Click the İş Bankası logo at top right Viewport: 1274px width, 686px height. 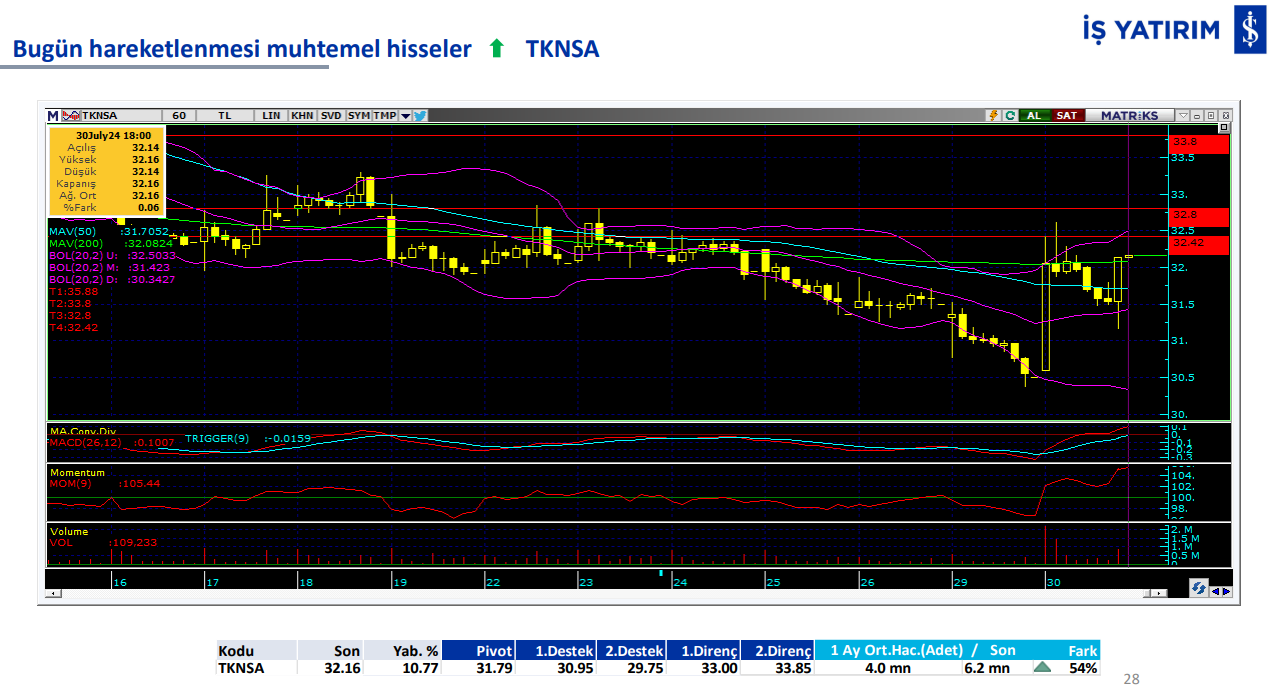coord(1251,28)
